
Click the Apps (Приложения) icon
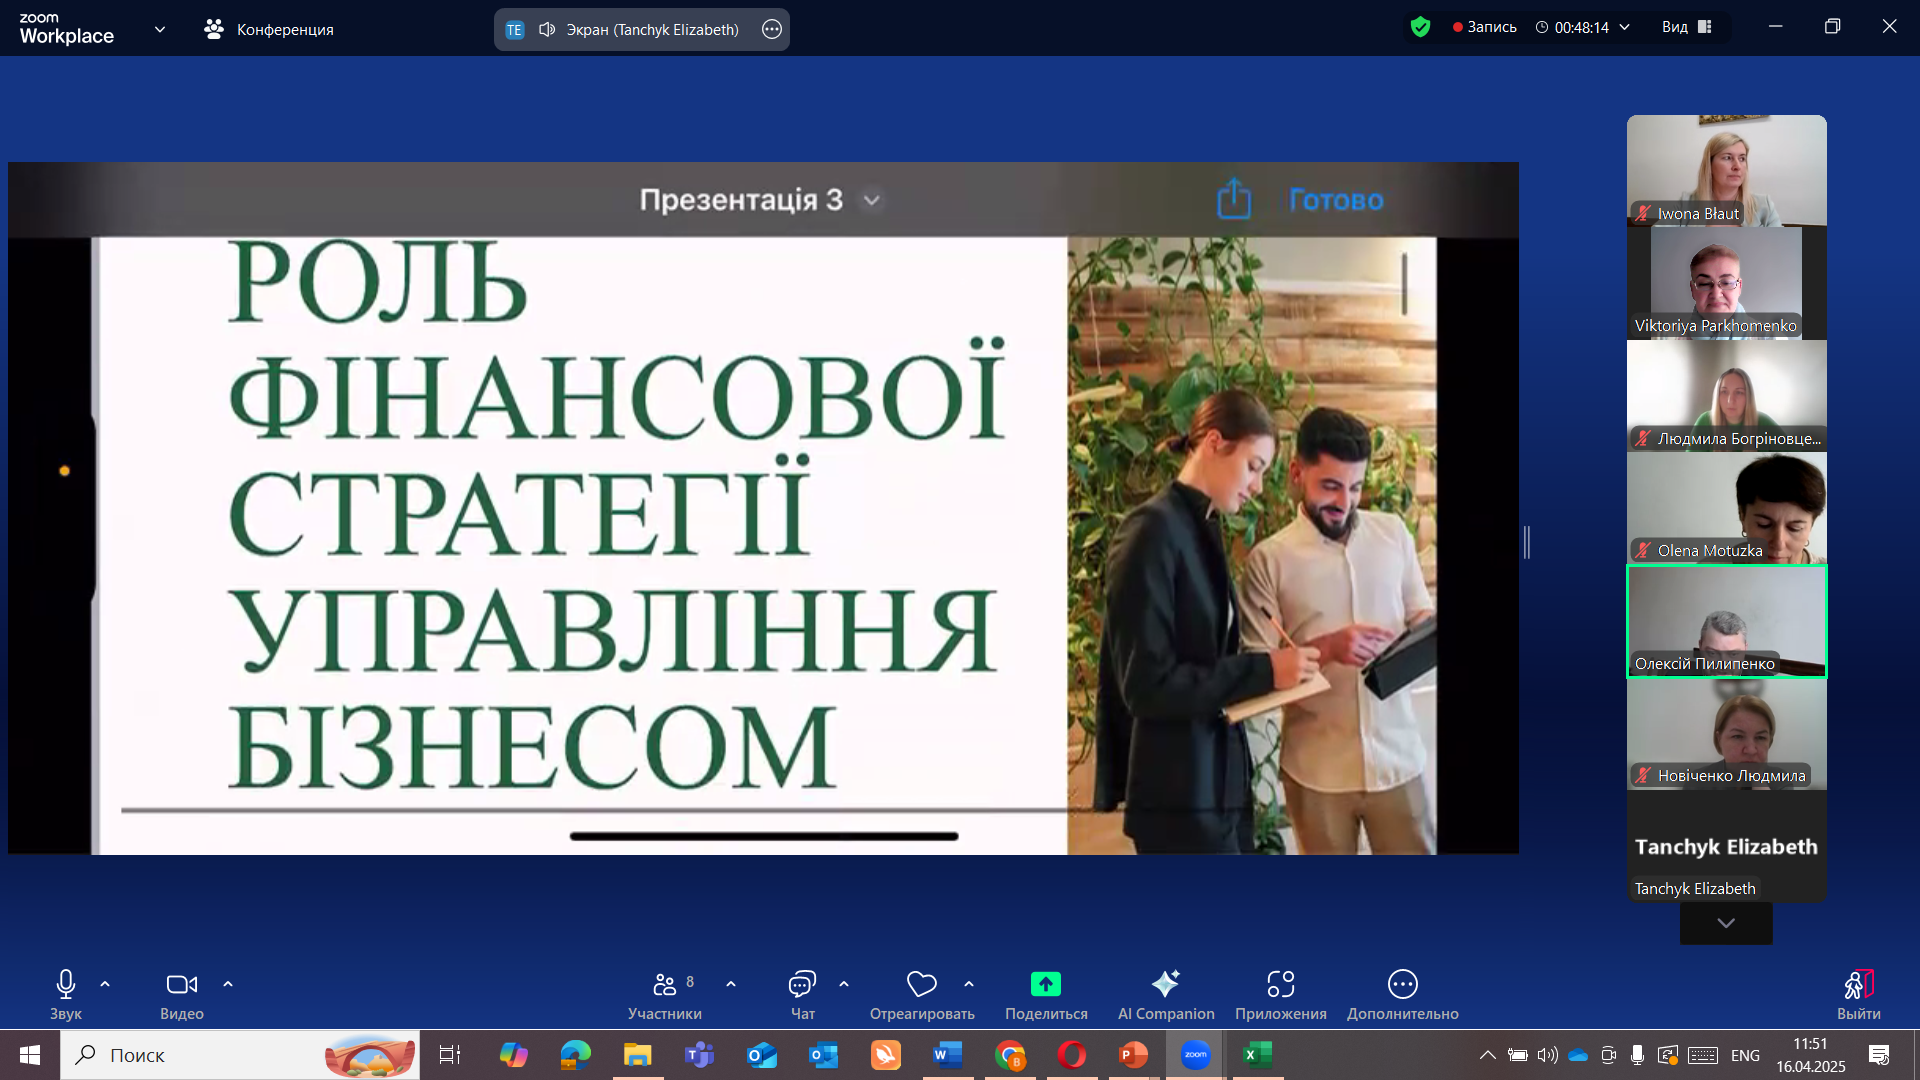1280,984
